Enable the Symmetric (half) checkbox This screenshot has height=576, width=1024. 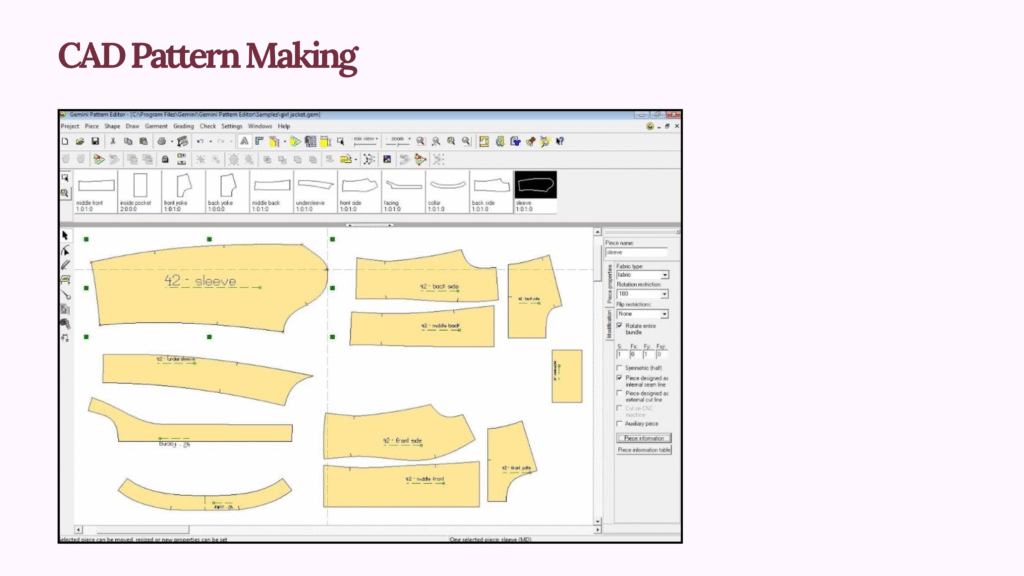pyautogui.click(x=620, y=367)
